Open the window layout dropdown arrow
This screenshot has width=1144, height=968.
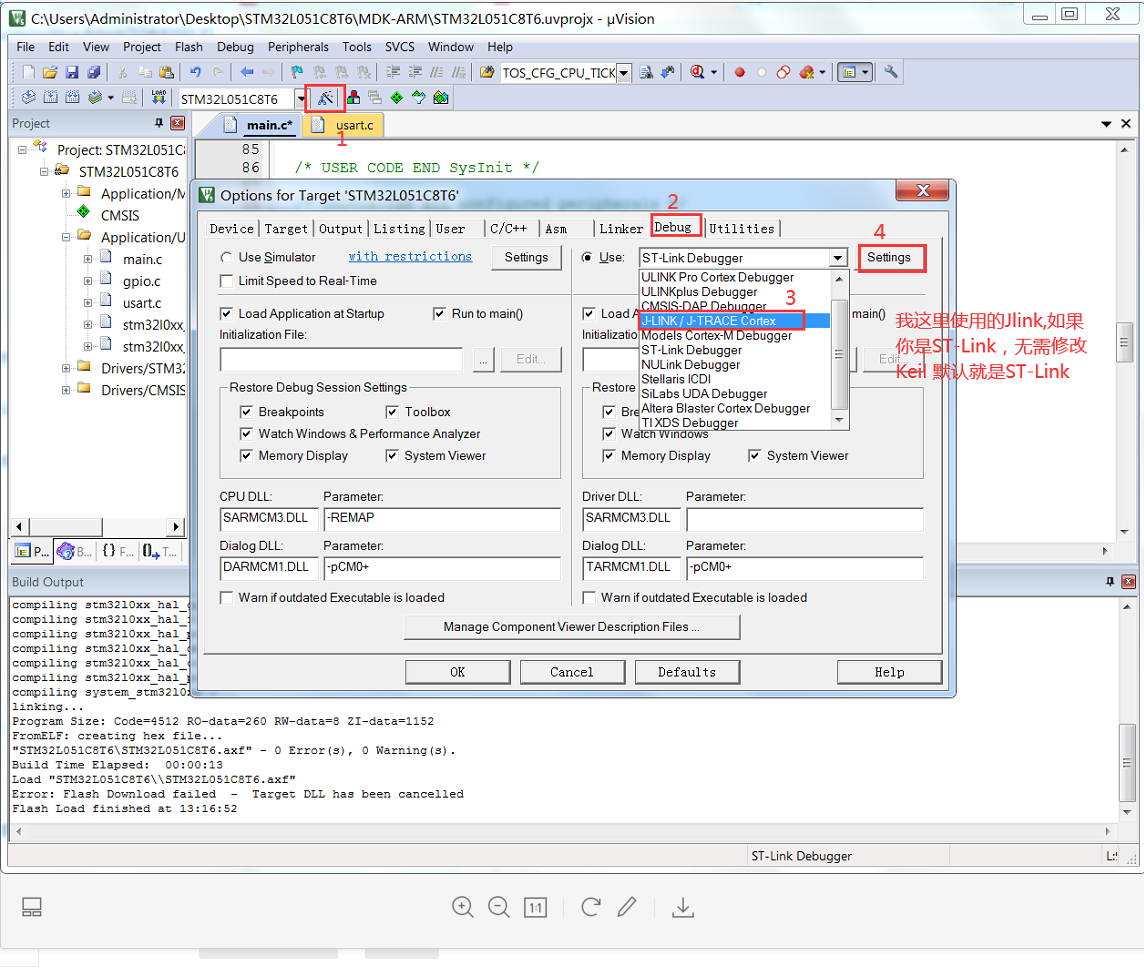tap(865, 72)
